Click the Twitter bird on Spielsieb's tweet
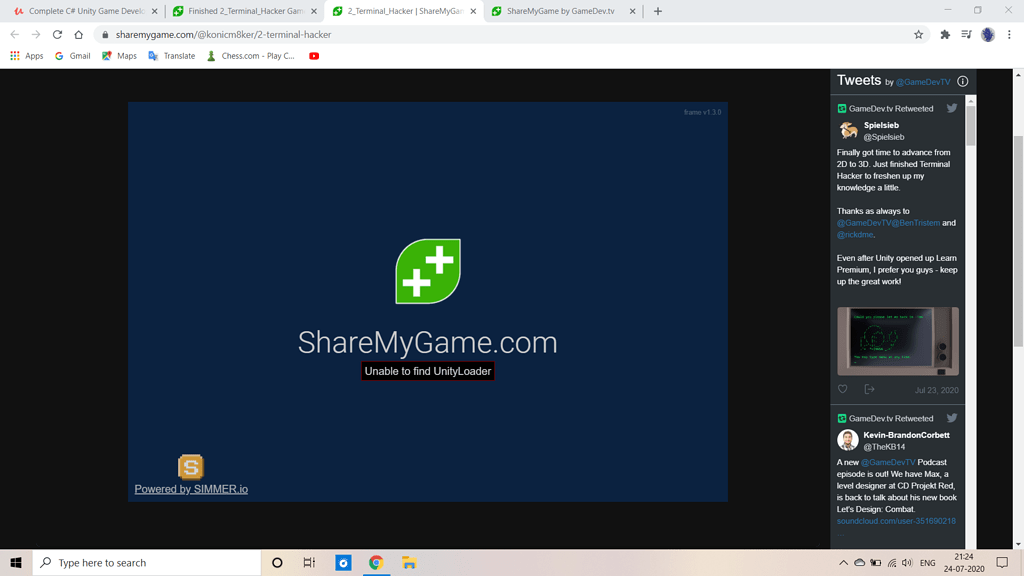The width and height of the screenshot is (1024, 576). (951, 108)
